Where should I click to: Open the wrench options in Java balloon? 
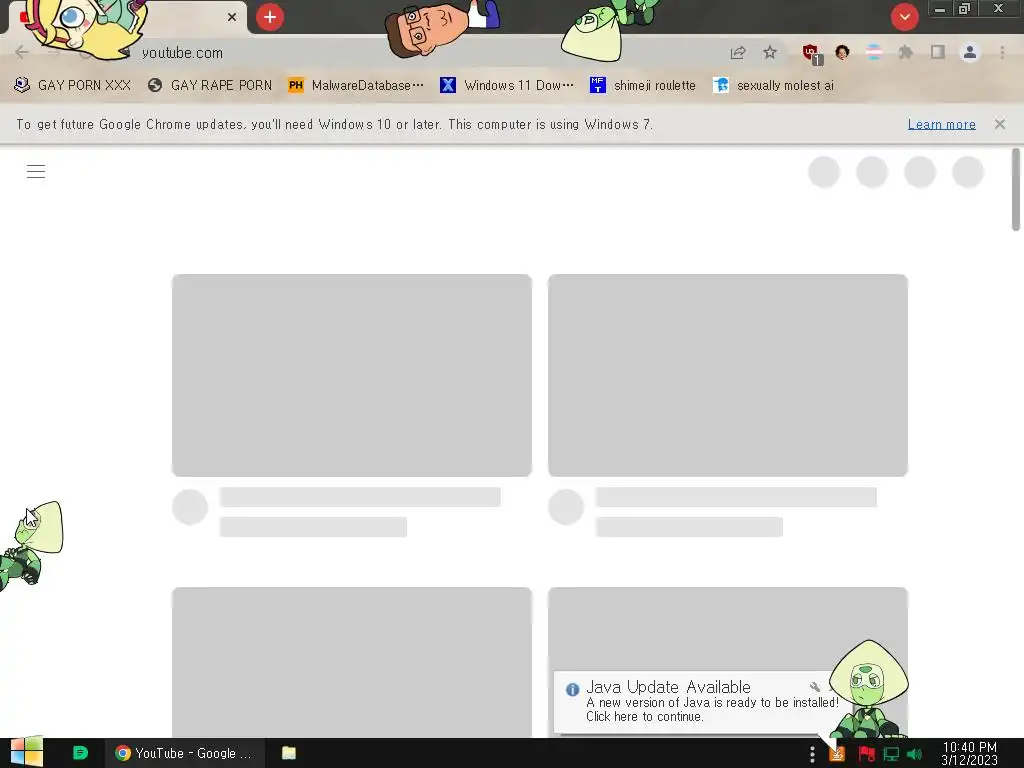pyautogui.click(x=814, y=686)
